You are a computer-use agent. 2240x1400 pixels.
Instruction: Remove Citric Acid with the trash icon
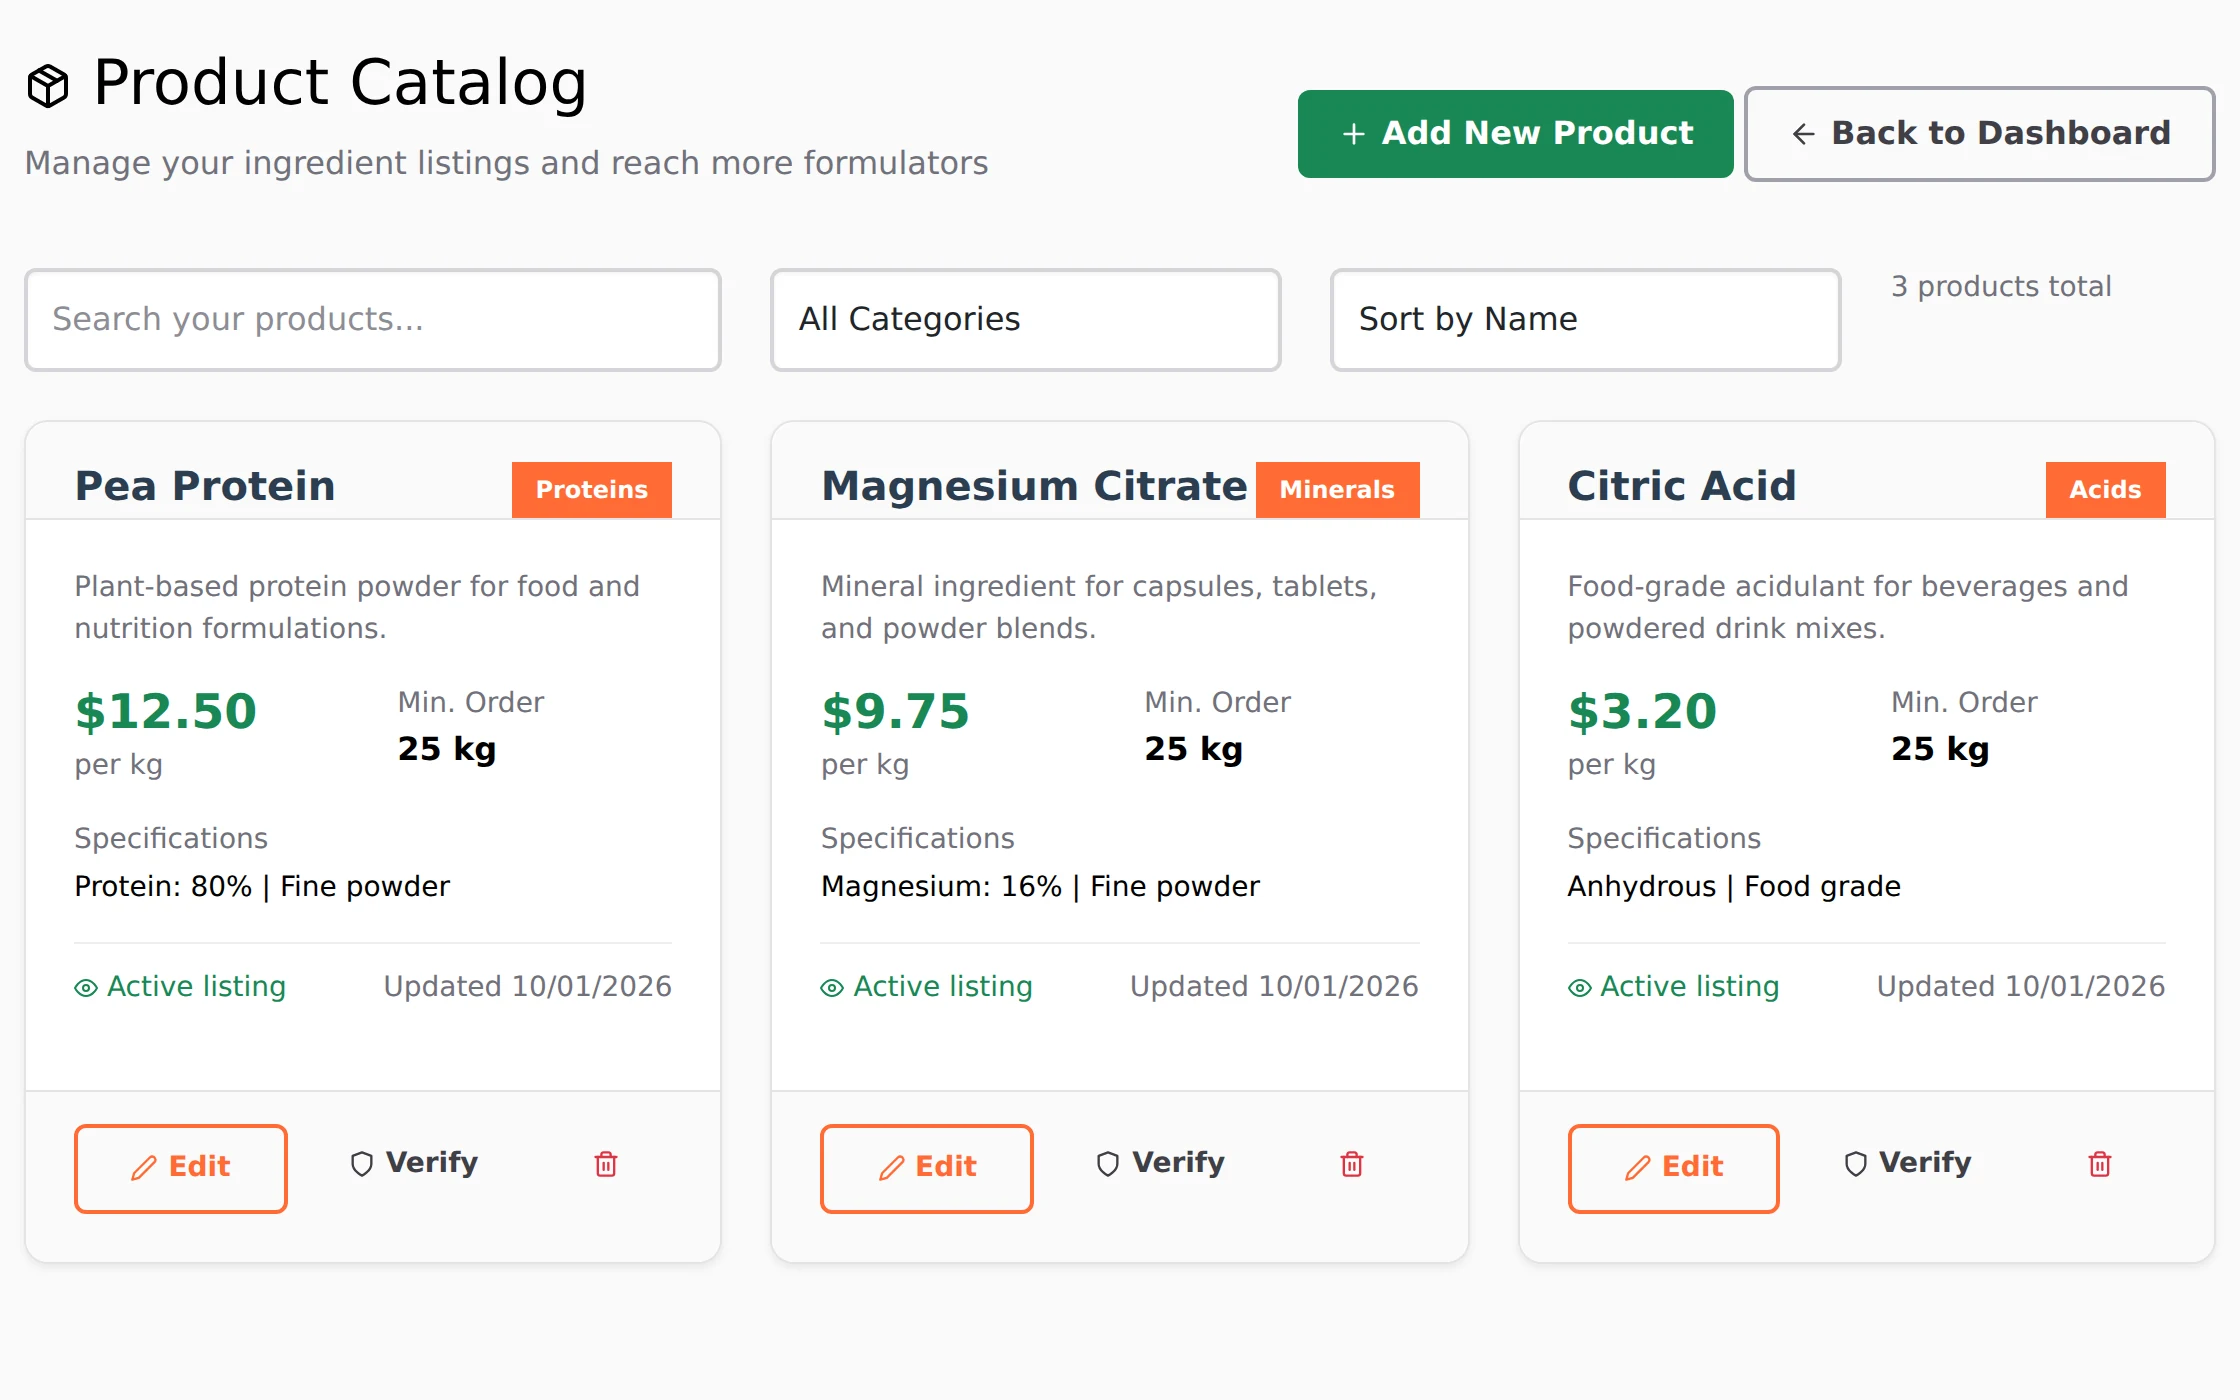pos(2100,1164)
